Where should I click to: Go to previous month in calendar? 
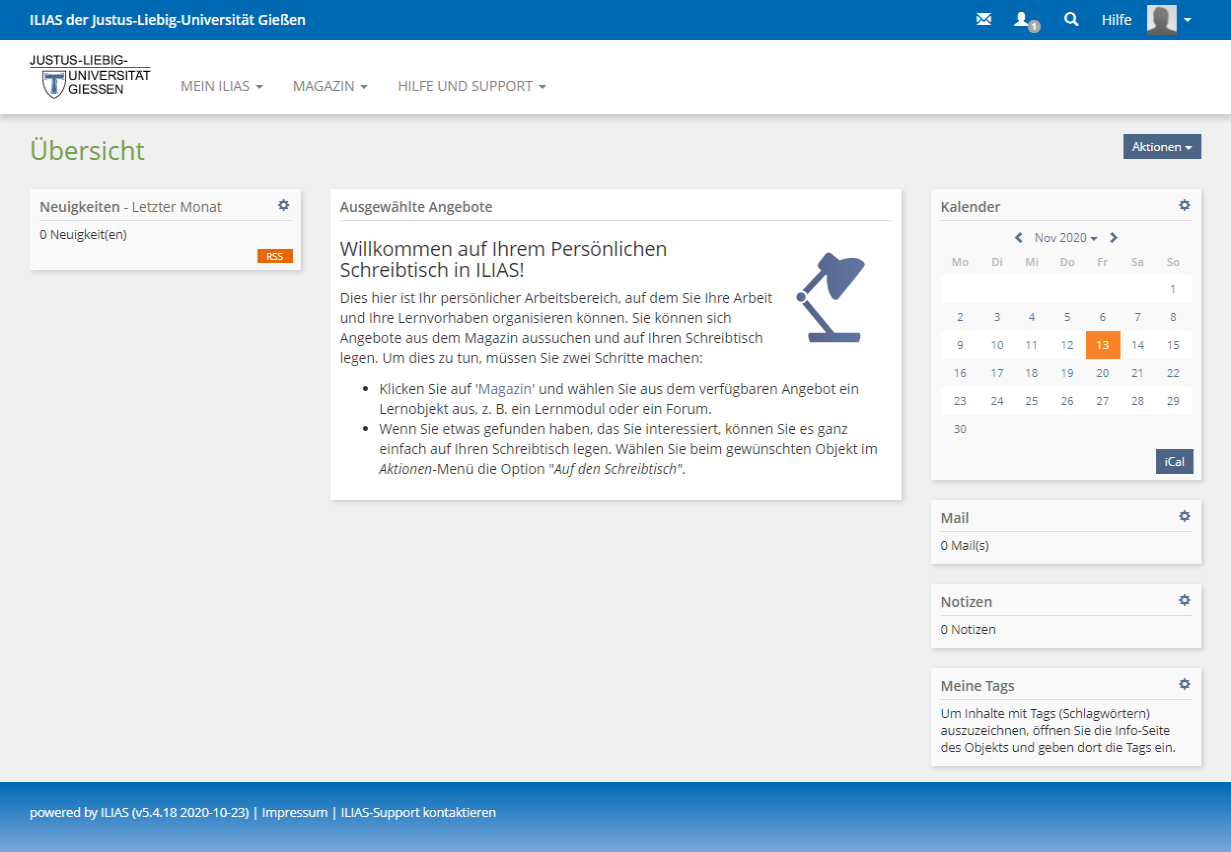(x=1018, y=238)
